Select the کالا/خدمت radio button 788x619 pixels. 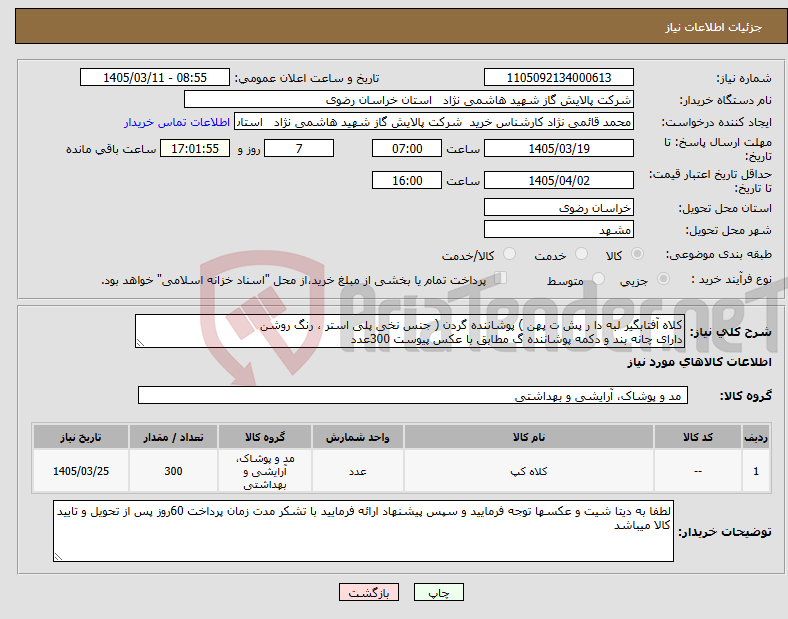[510, 254]
